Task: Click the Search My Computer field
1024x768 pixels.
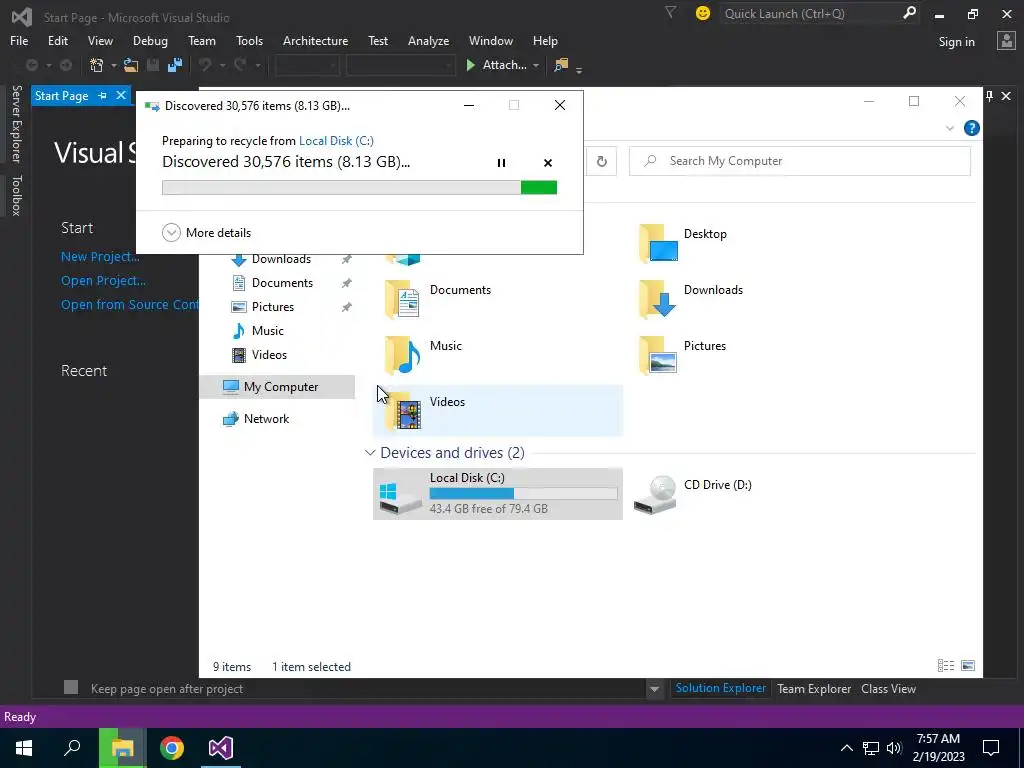Action: 799,161
